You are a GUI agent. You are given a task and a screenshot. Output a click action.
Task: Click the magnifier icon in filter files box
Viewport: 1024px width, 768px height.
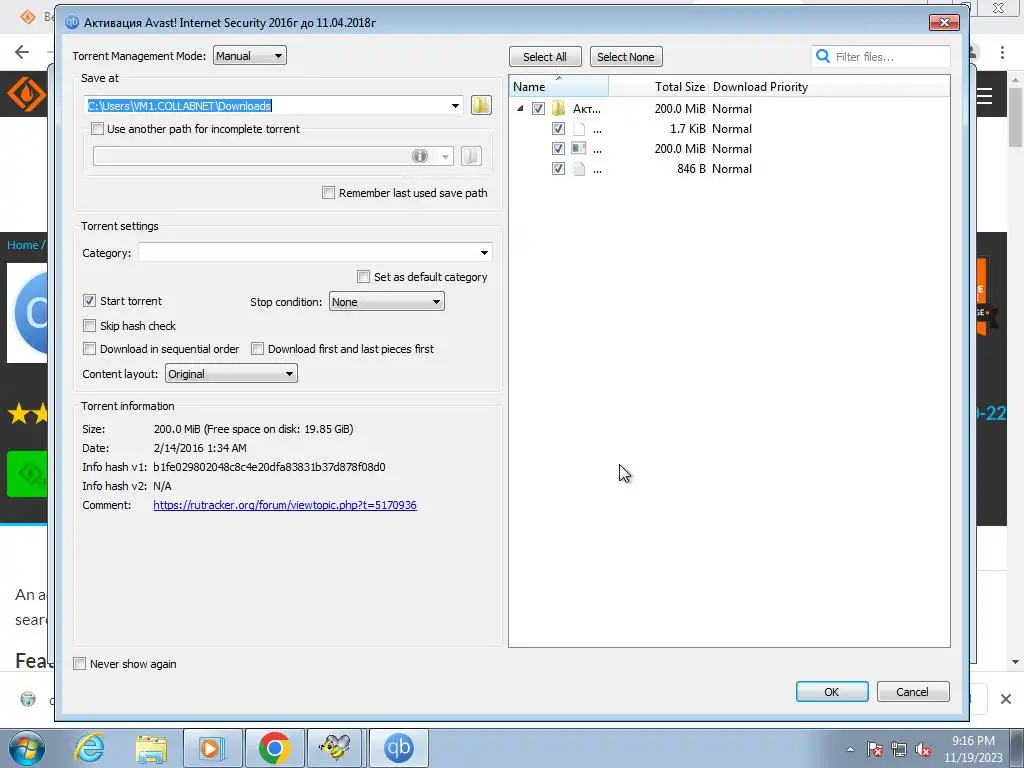tap(823, 56)
